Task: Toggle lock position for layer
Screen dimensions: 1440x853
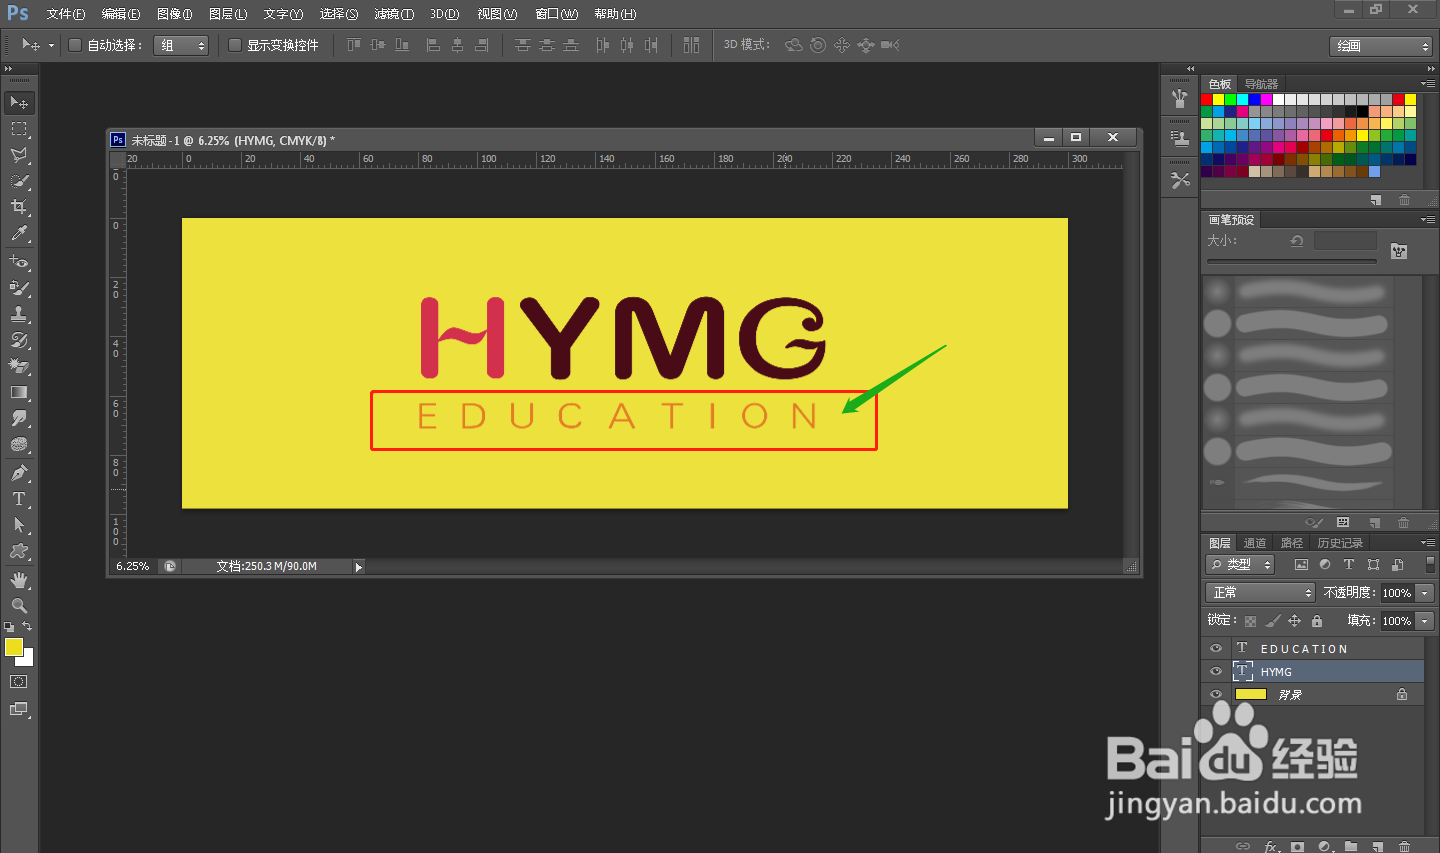Action: pyautogui.click(x=1294, y=621)
